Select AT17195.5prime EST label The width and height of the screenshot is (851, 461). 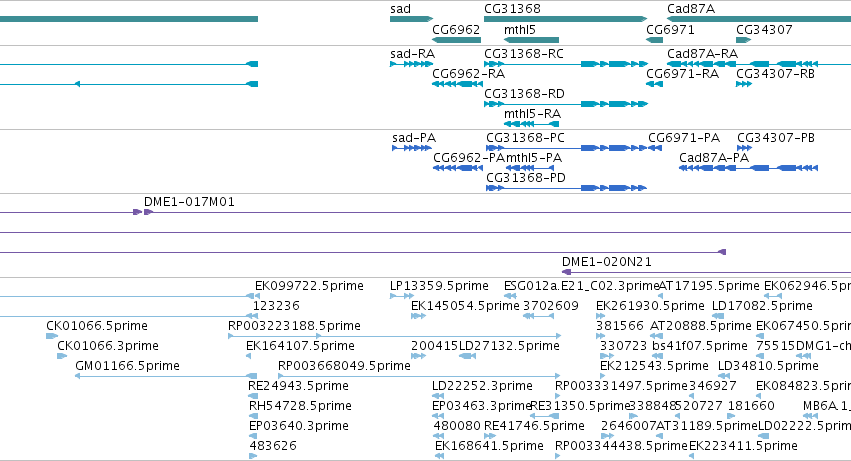[709, 286]
